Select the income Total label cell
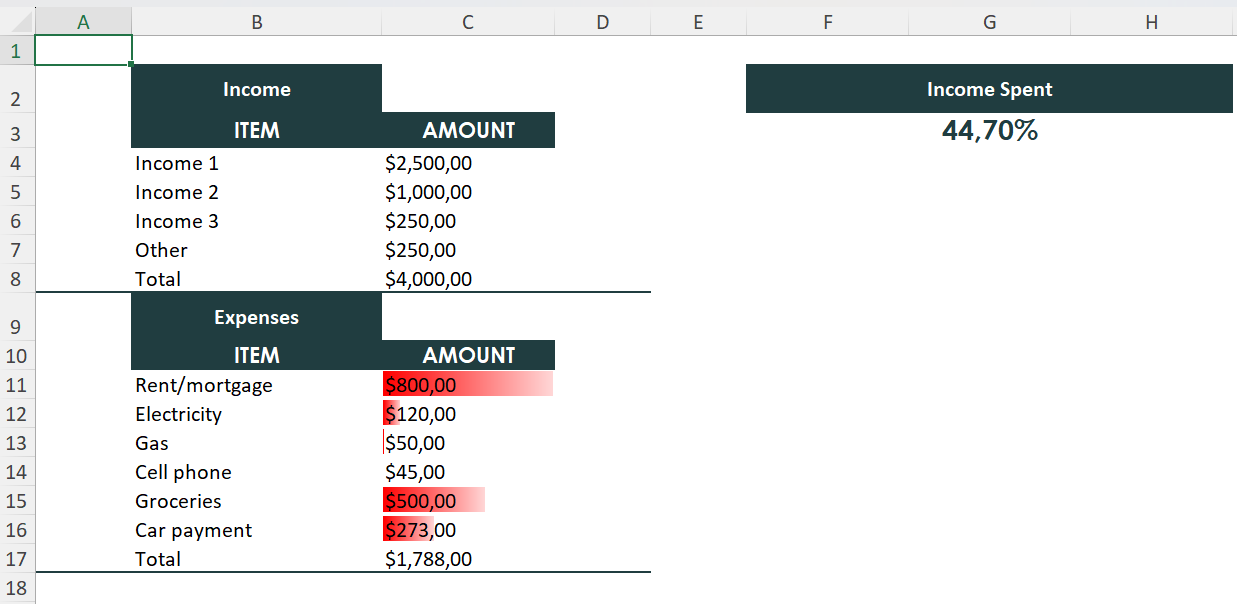 click(x=256, y=279)
